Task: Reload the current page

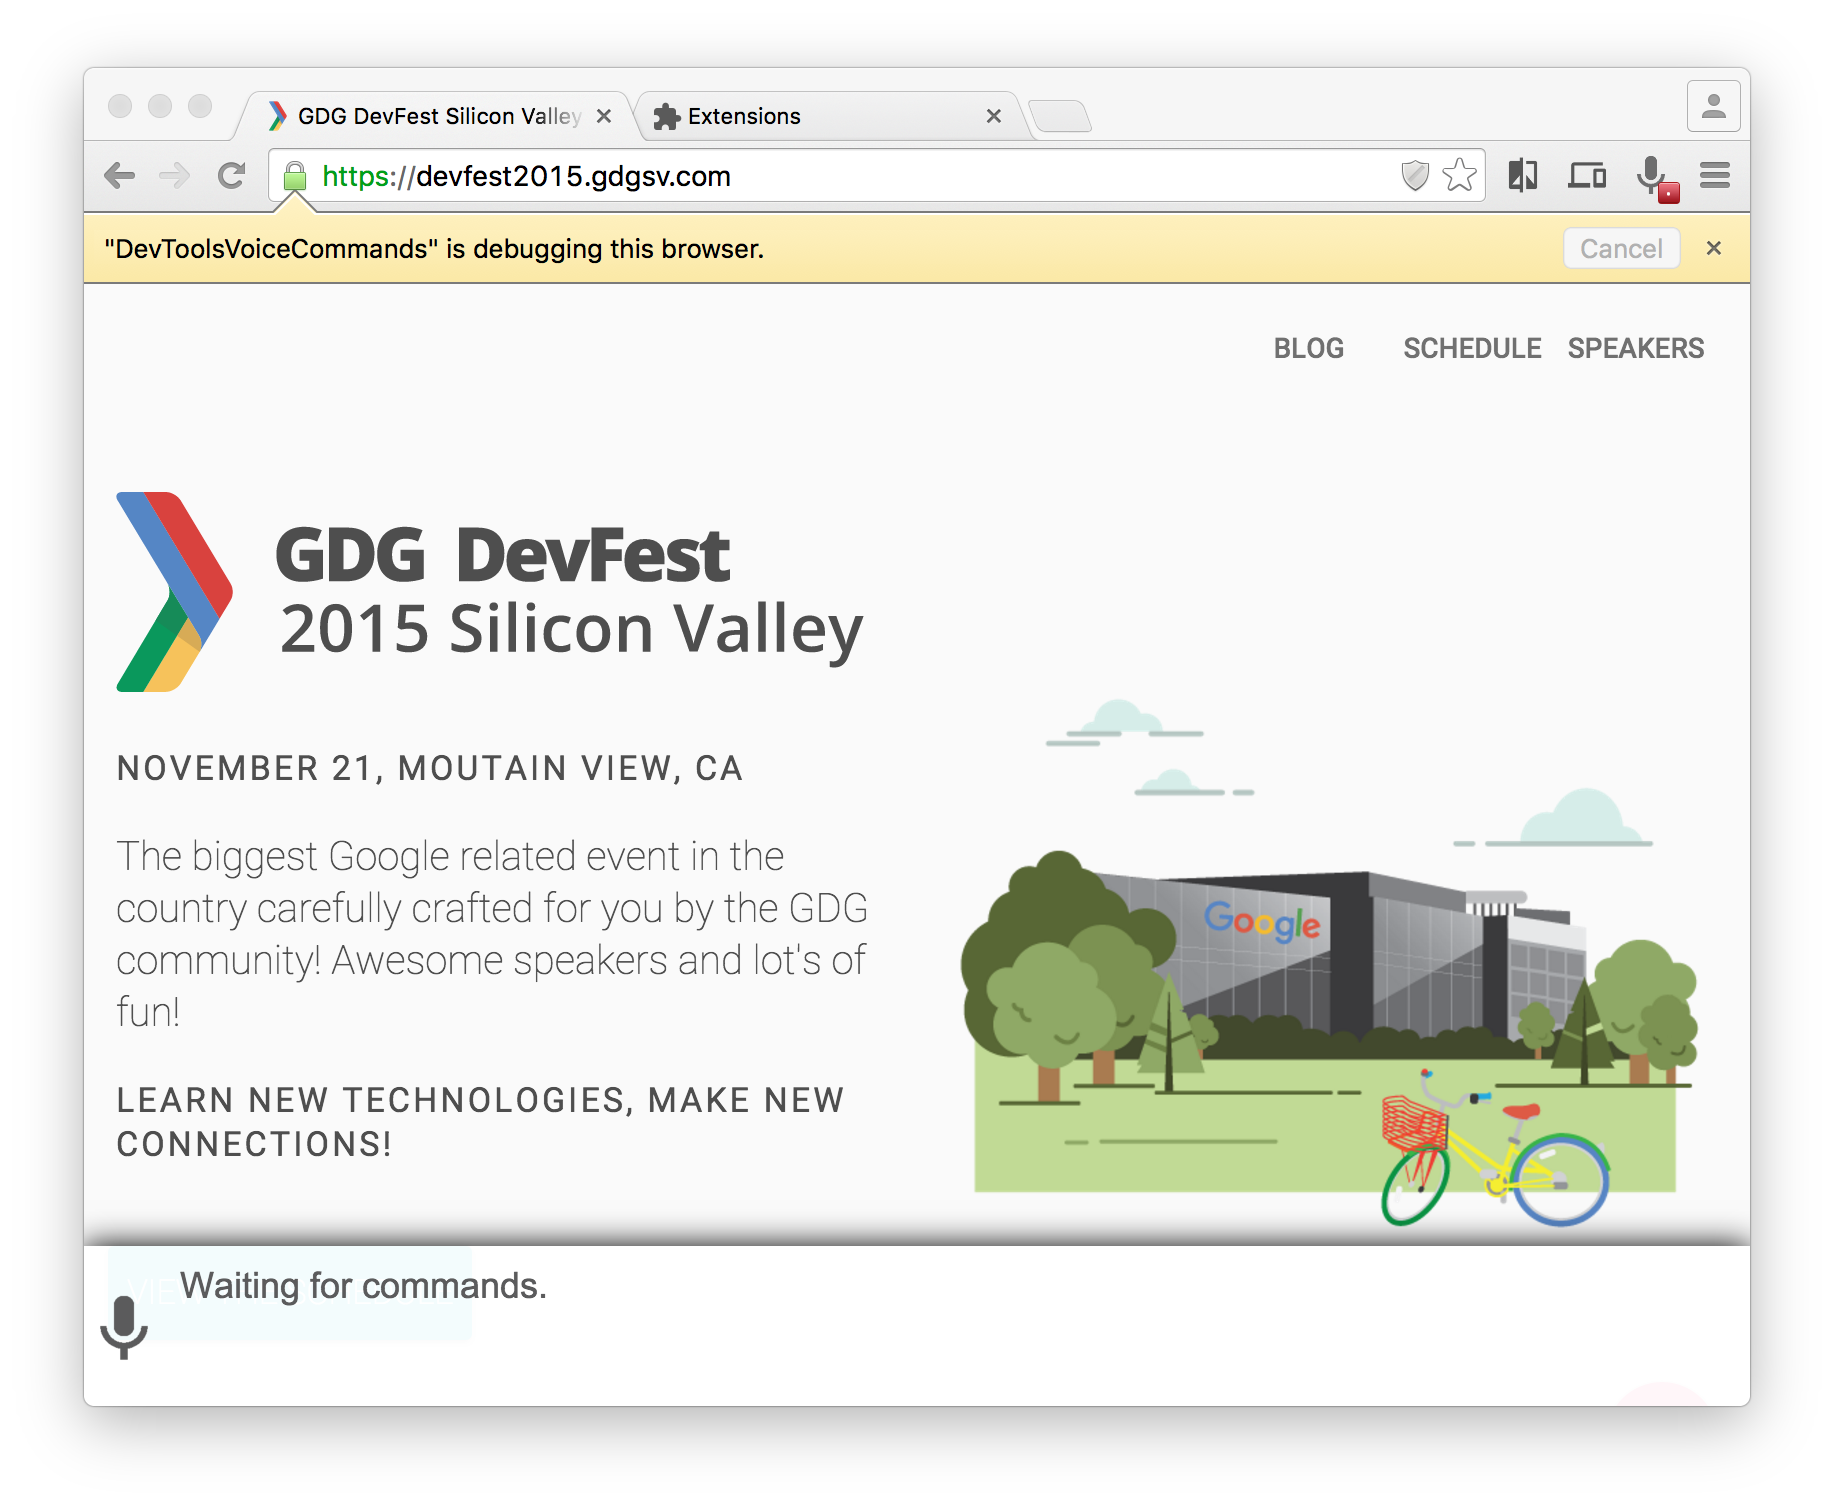Action: click(231, 175)
